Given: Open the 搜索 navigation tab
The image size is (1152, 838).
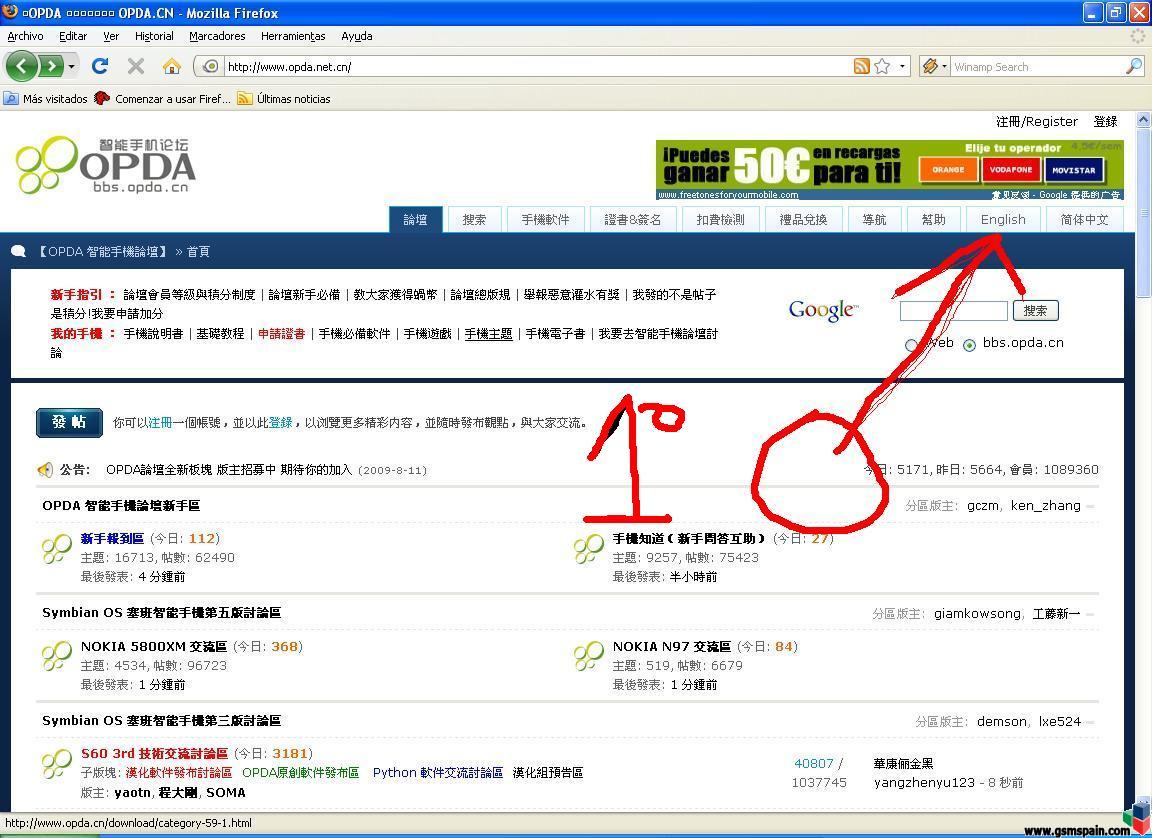Looking at the screenshot, I should point(475,220).
